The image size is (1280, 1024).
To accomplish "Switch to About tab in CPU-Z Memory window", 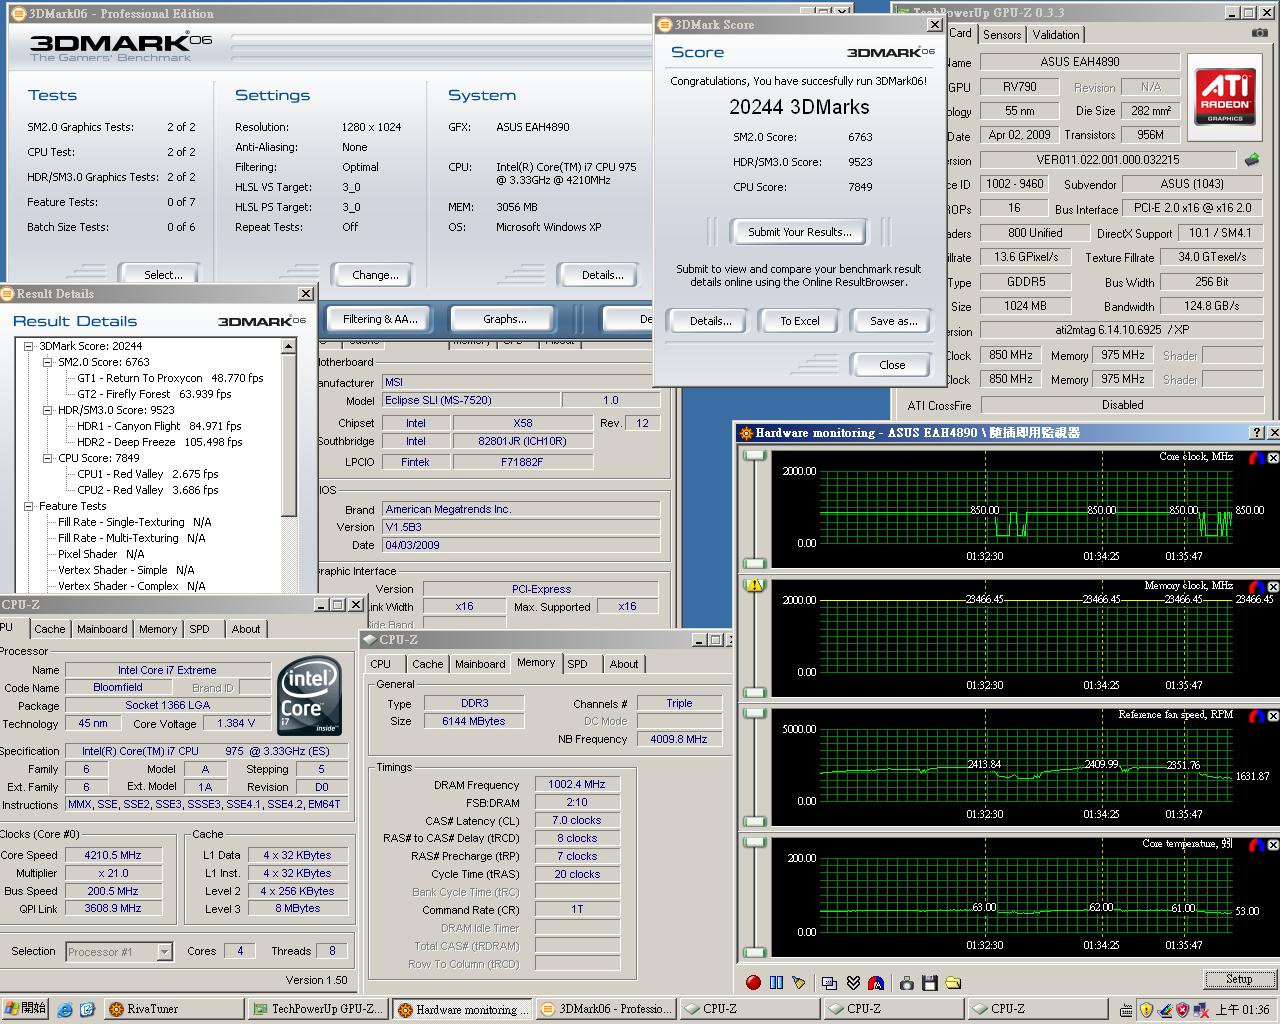I will [x=624, y=664].
